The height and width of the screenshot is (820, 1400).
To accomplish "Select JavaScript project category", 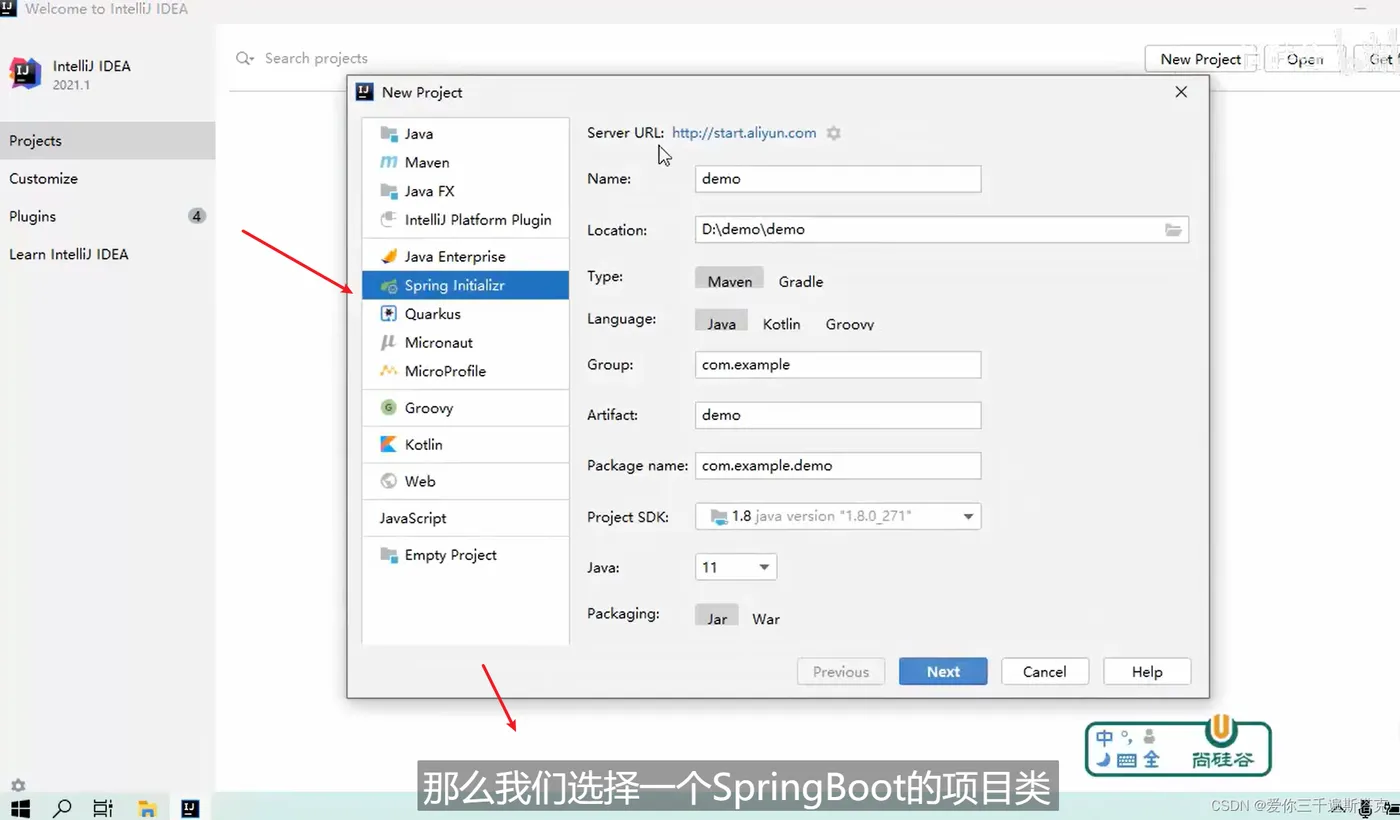I will pos(465,518).
